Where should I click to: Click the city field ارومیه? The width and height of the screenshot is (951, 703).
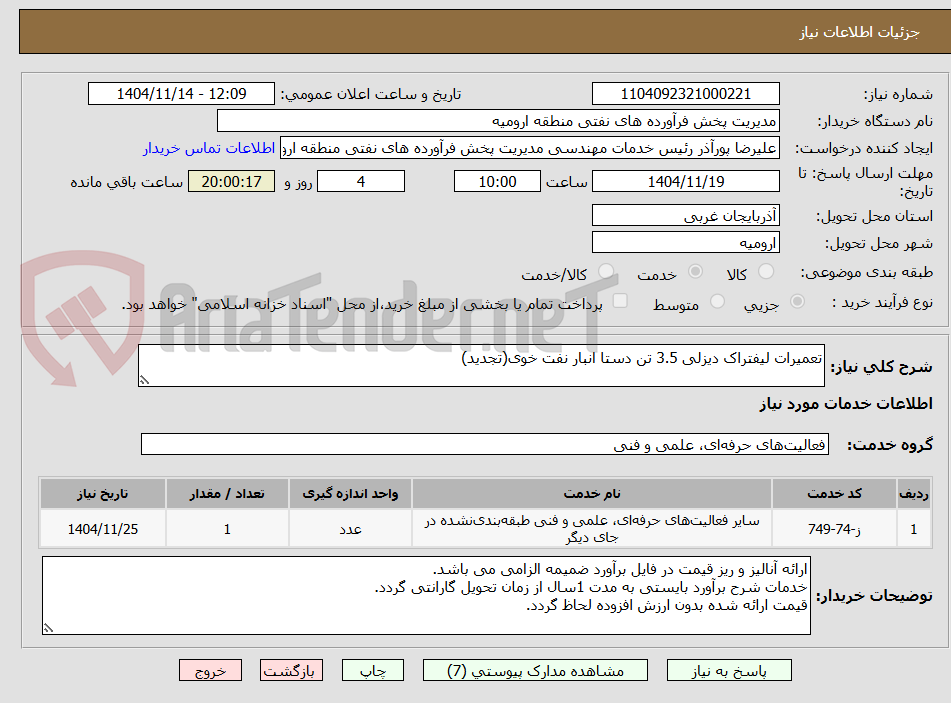(685, 243)
